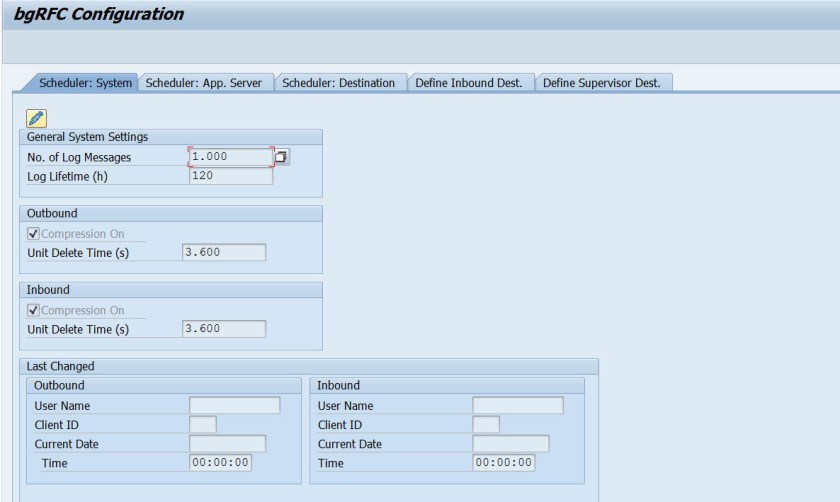Click Unit Delete Time (s) label under Outbound
840x502 pixels.
click(78, 253)
